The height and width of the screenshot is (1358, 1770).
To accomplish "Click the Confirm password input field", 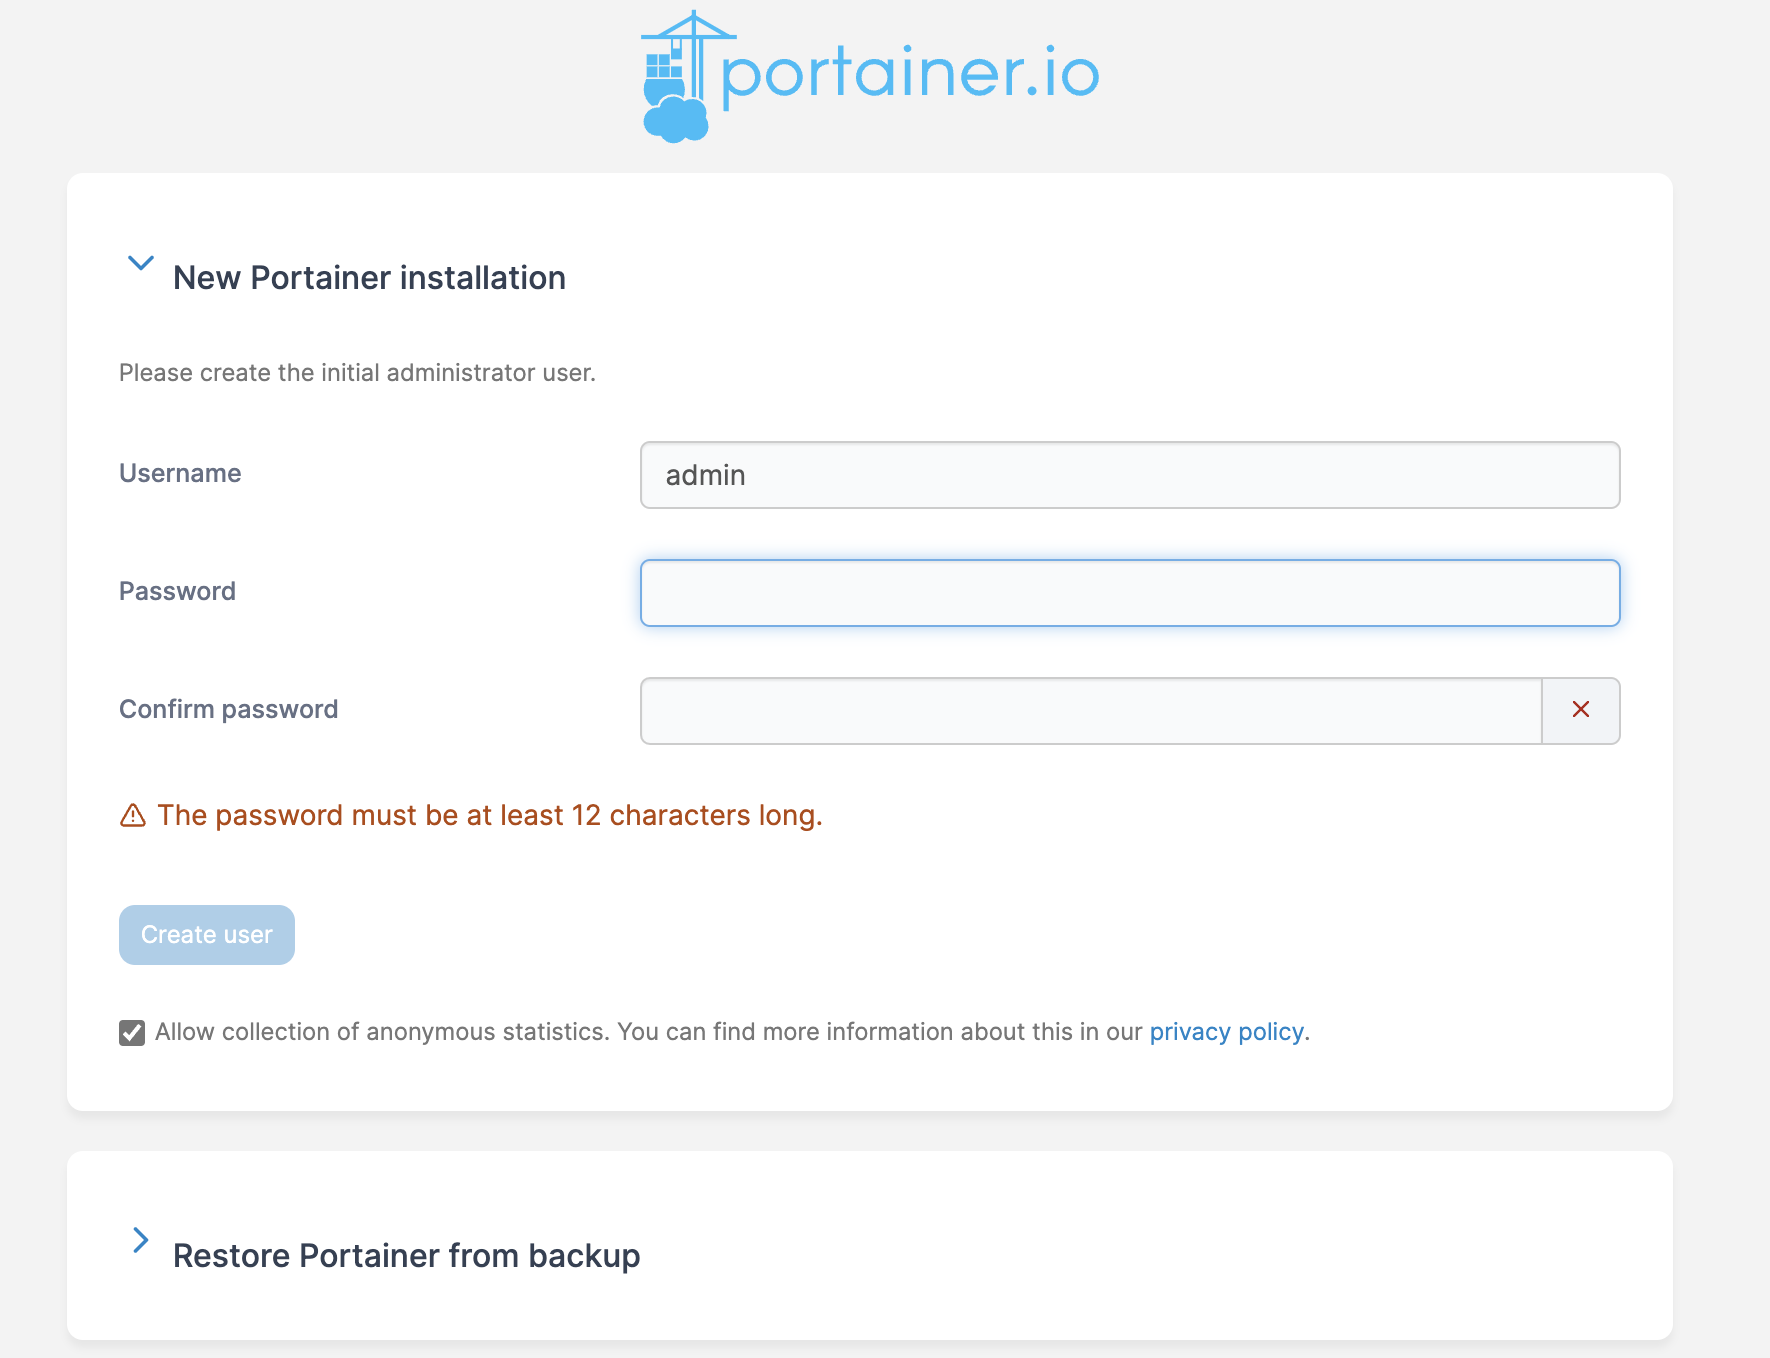I will (x=1091, y=711).
